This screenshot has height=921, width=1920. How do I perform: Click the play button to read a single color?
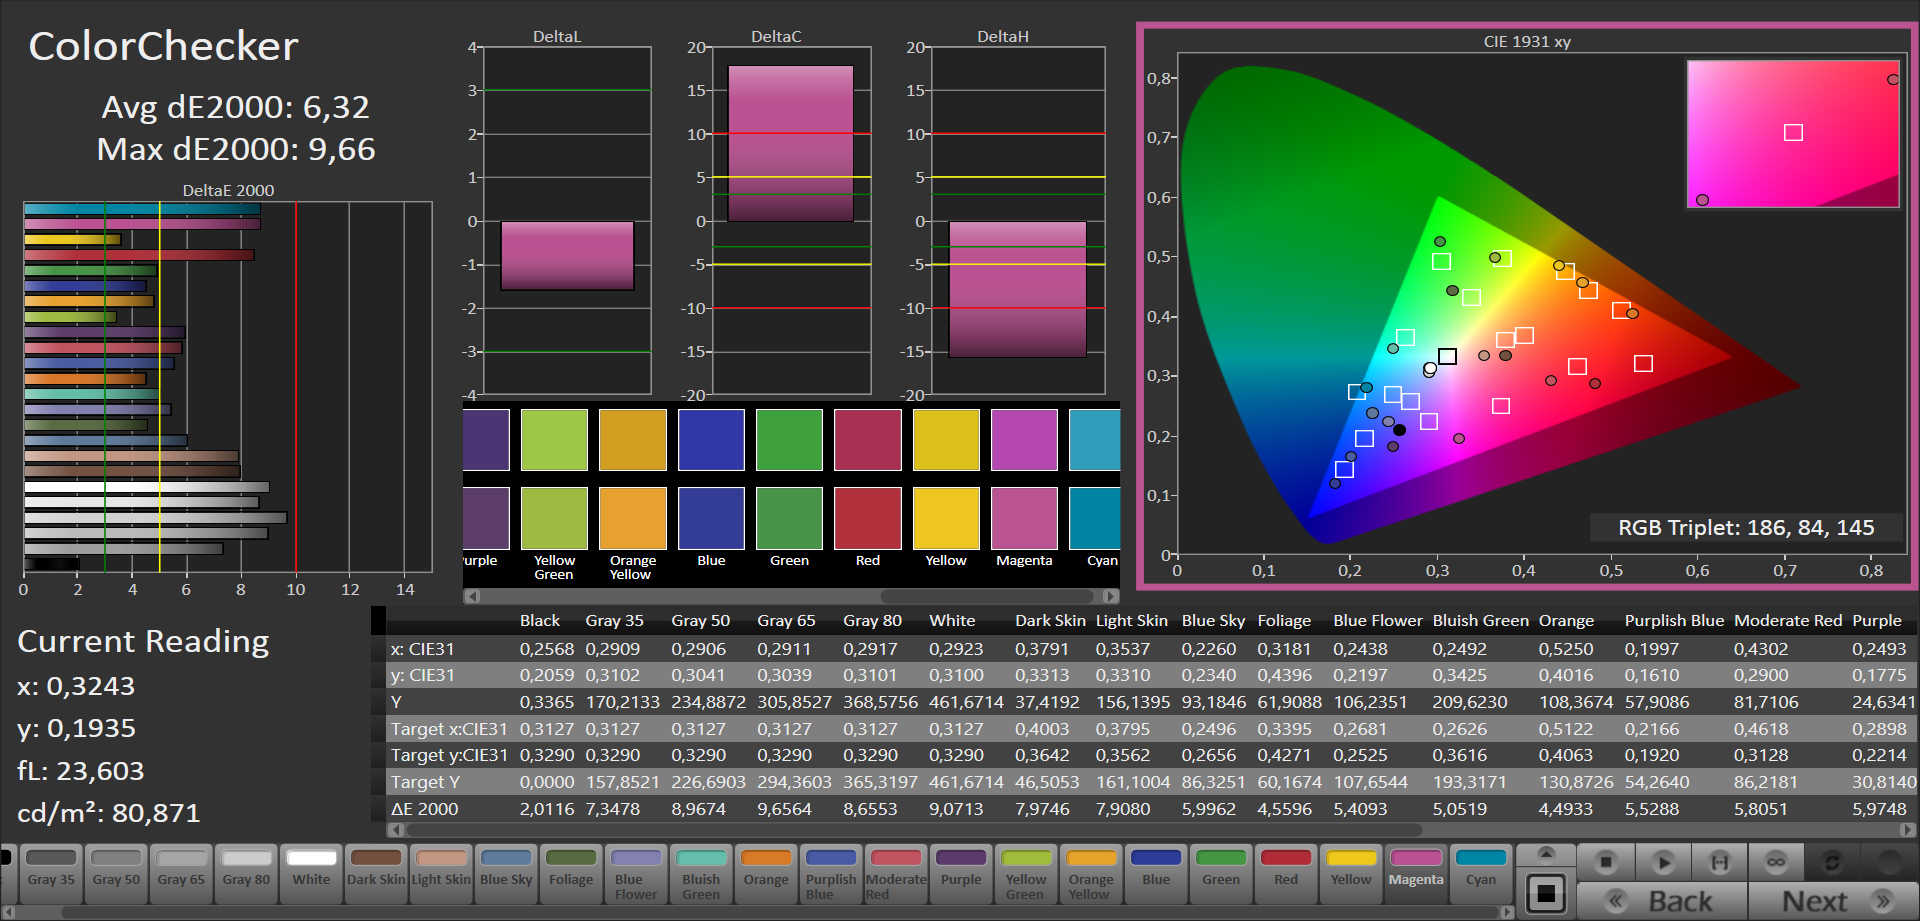[x=1663, y=861]
